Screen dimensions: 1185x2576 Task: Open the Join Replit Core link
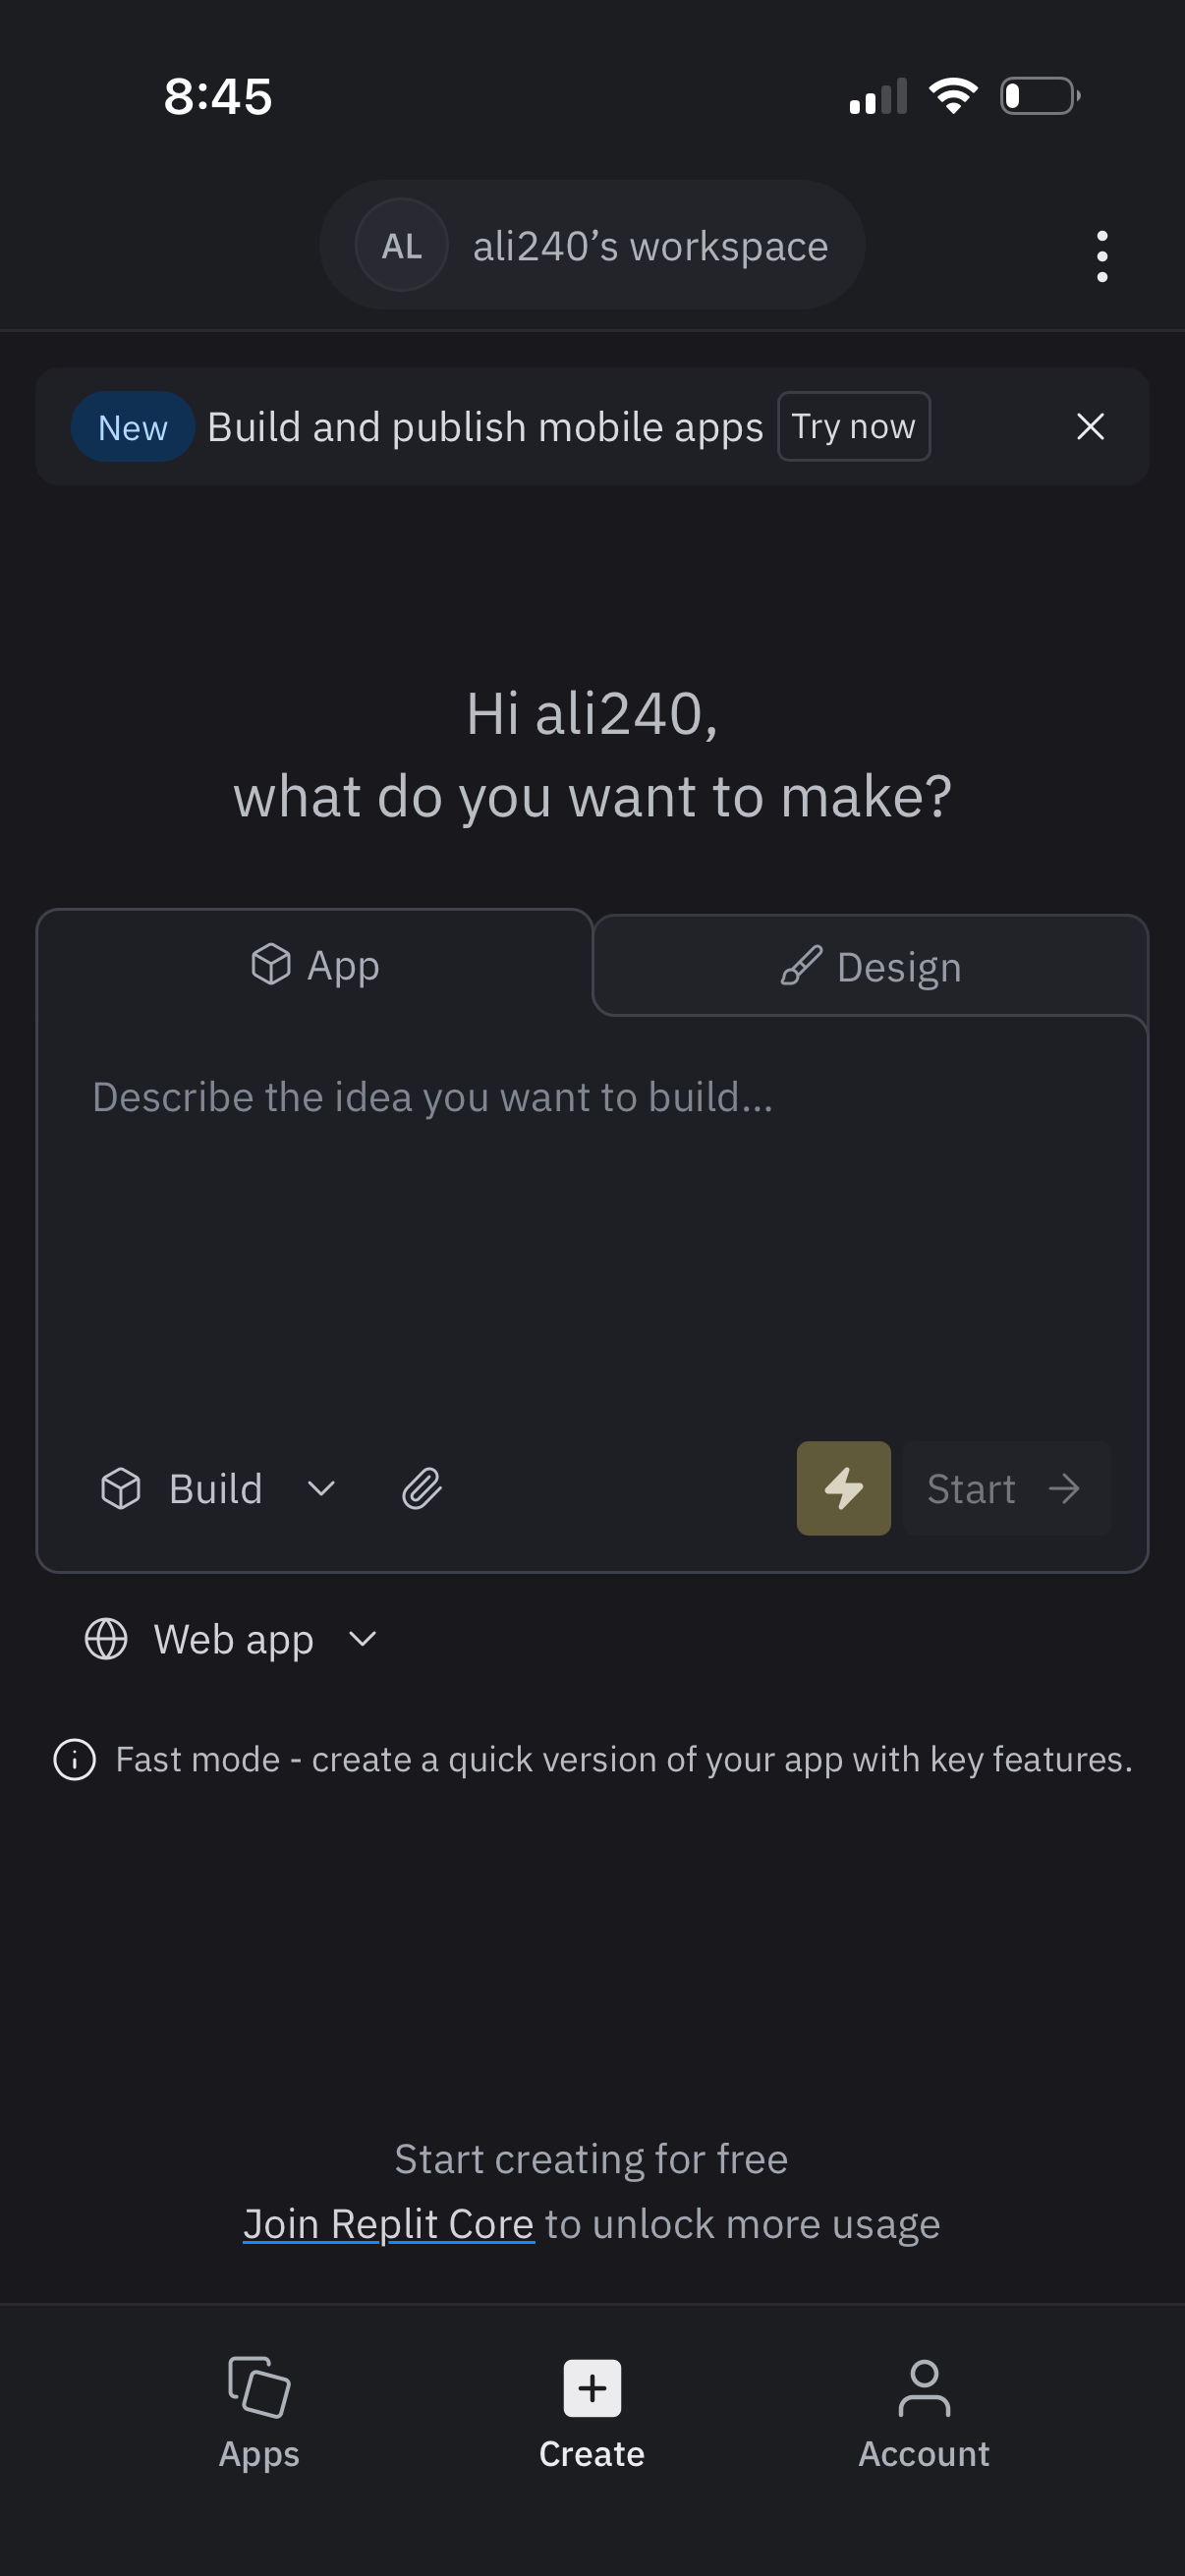coord(388,2223)
